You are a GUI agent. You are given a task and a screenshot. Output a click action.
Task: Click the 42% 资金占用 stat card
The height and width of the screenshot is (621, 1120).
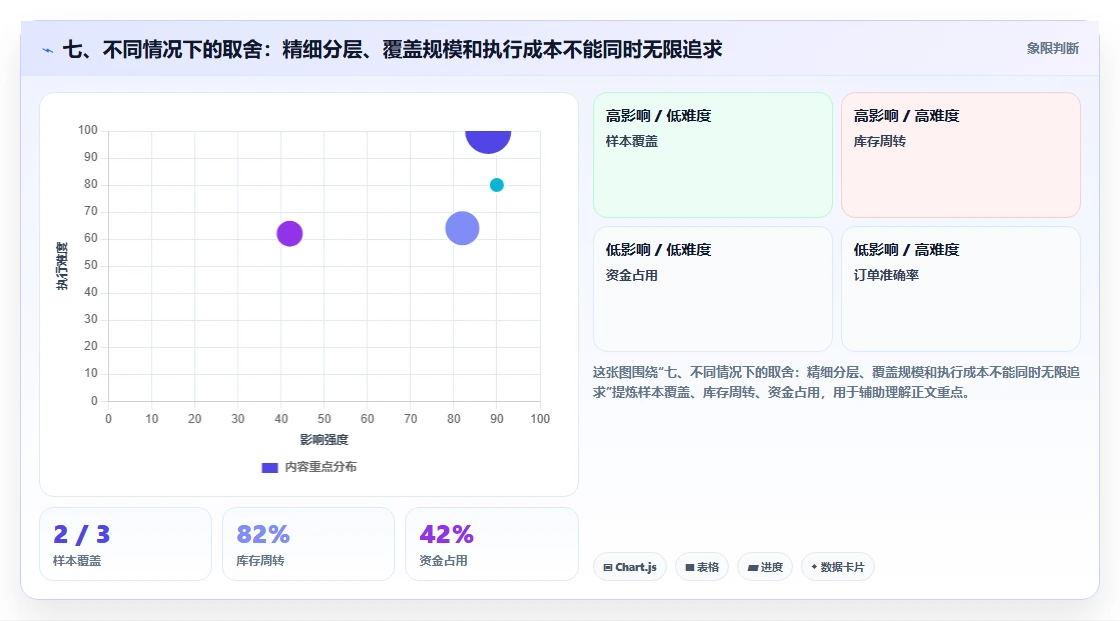click(491, 544)
